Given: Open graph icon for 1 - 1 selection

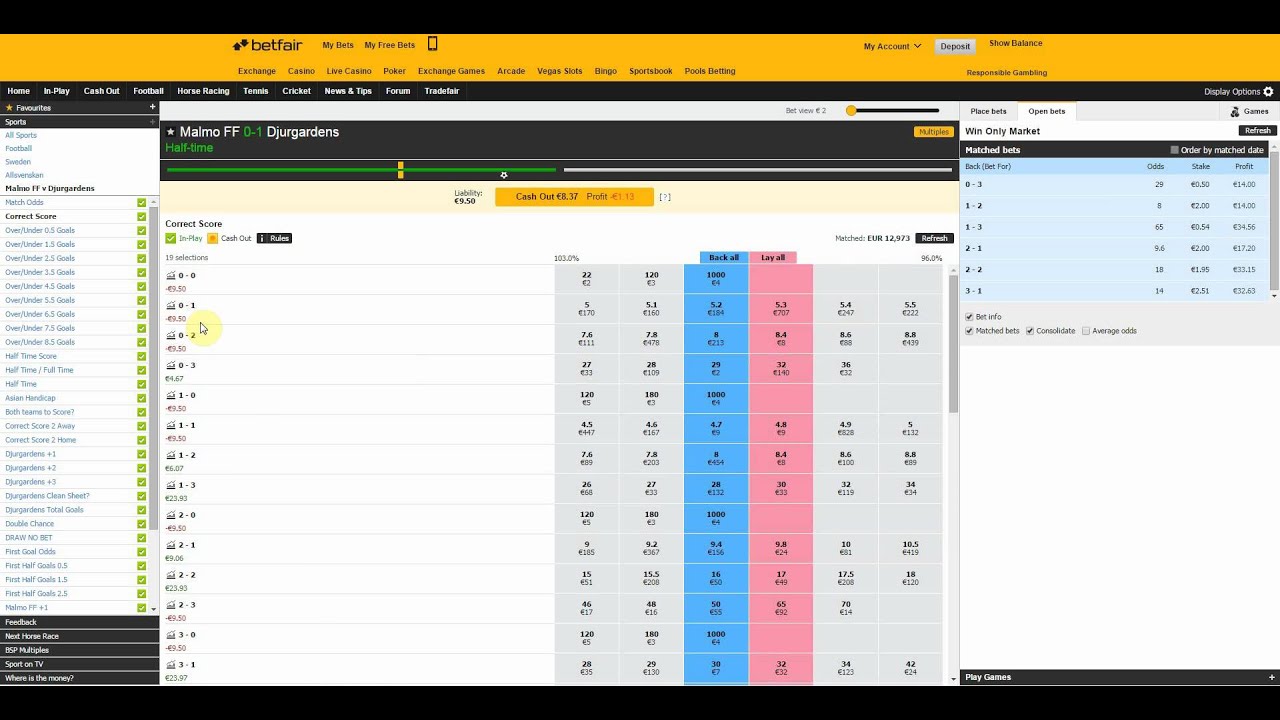Looking at the screenshot, I should (x=171, y=425).
